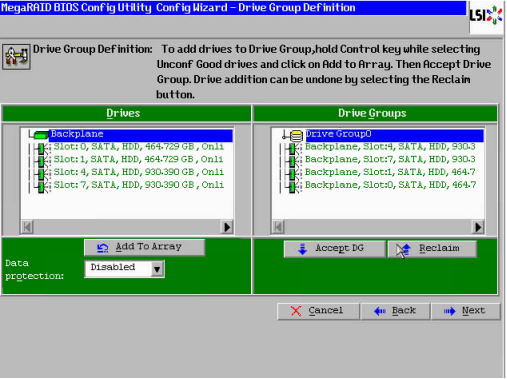507x379 pixels.
Task: Select Slot: 0 SATA HDD 464.729 GB drive
Action: point(139,147)
